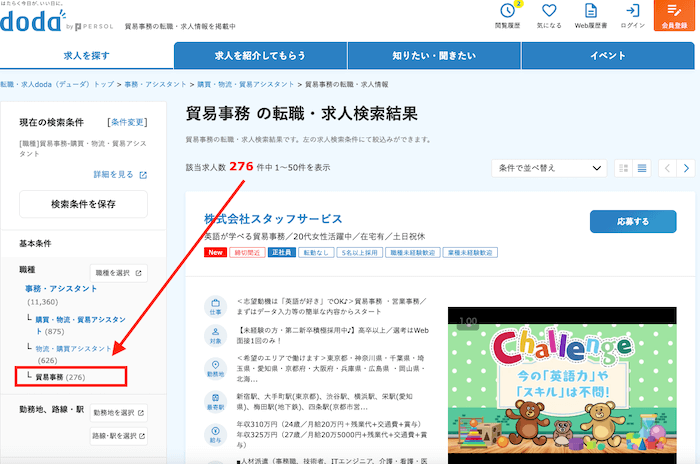This screenshot has height=464, width=700.
Task: Click the red New tag
Action: tap(215, 253)
